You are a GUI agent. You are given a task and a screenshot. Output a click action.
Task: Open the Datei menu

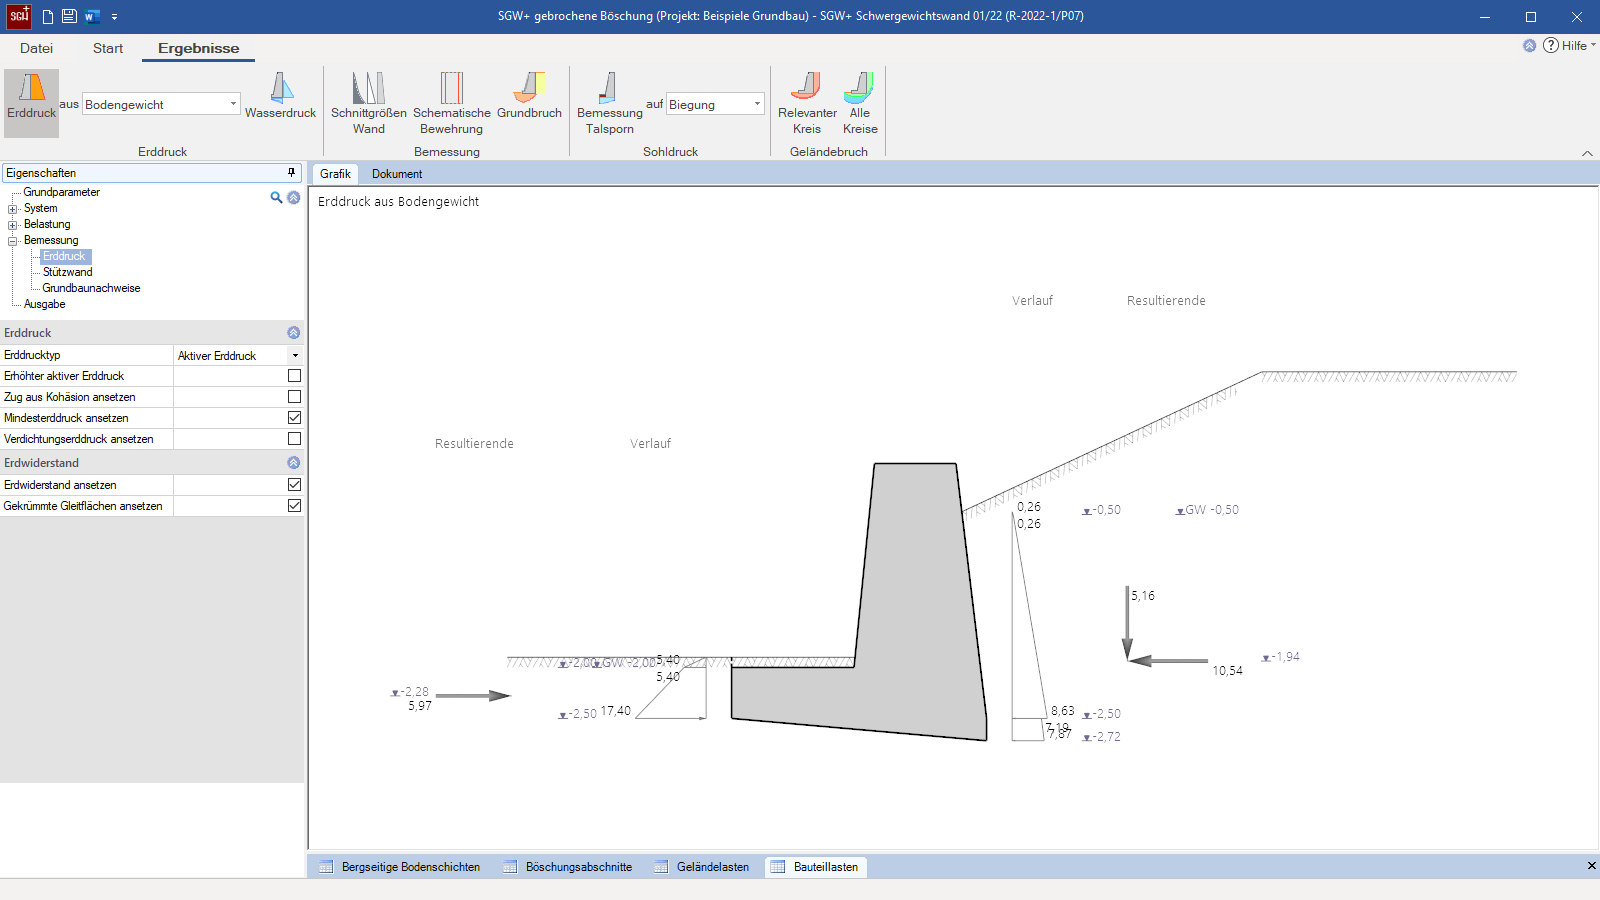pos(36,48)
